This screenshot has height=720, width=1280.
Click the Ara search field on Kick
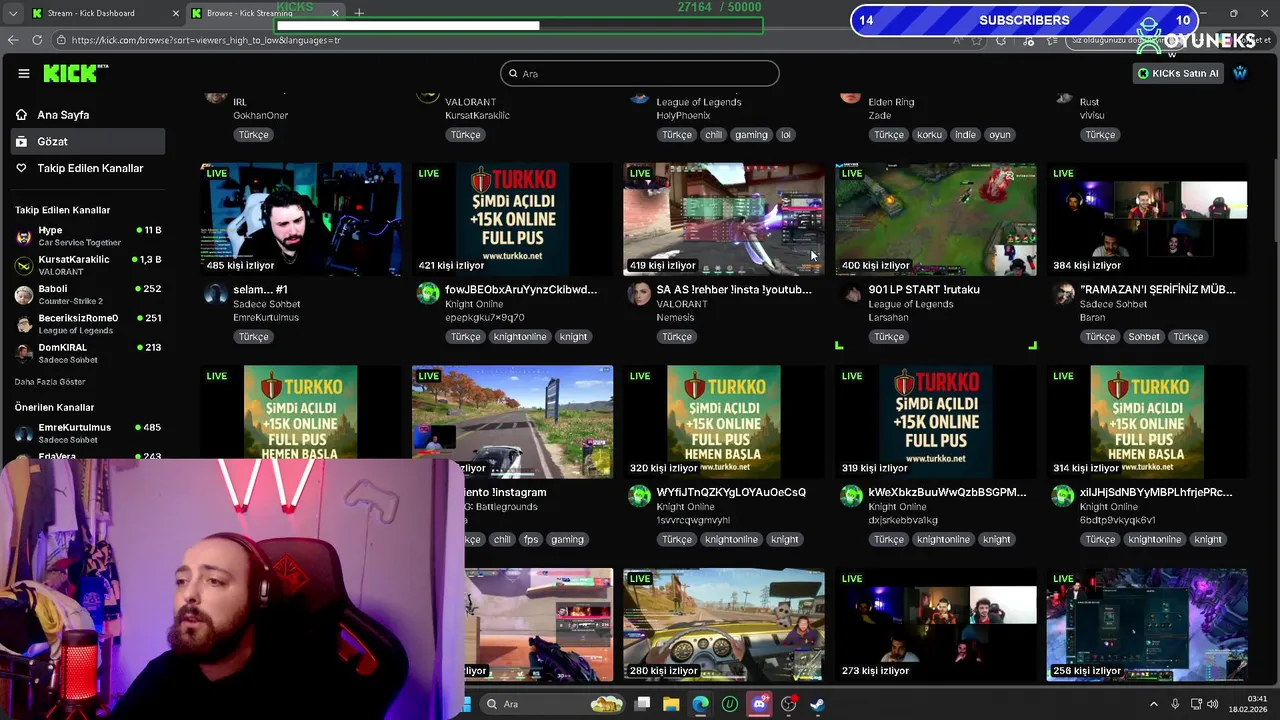(x=640, y=73)
